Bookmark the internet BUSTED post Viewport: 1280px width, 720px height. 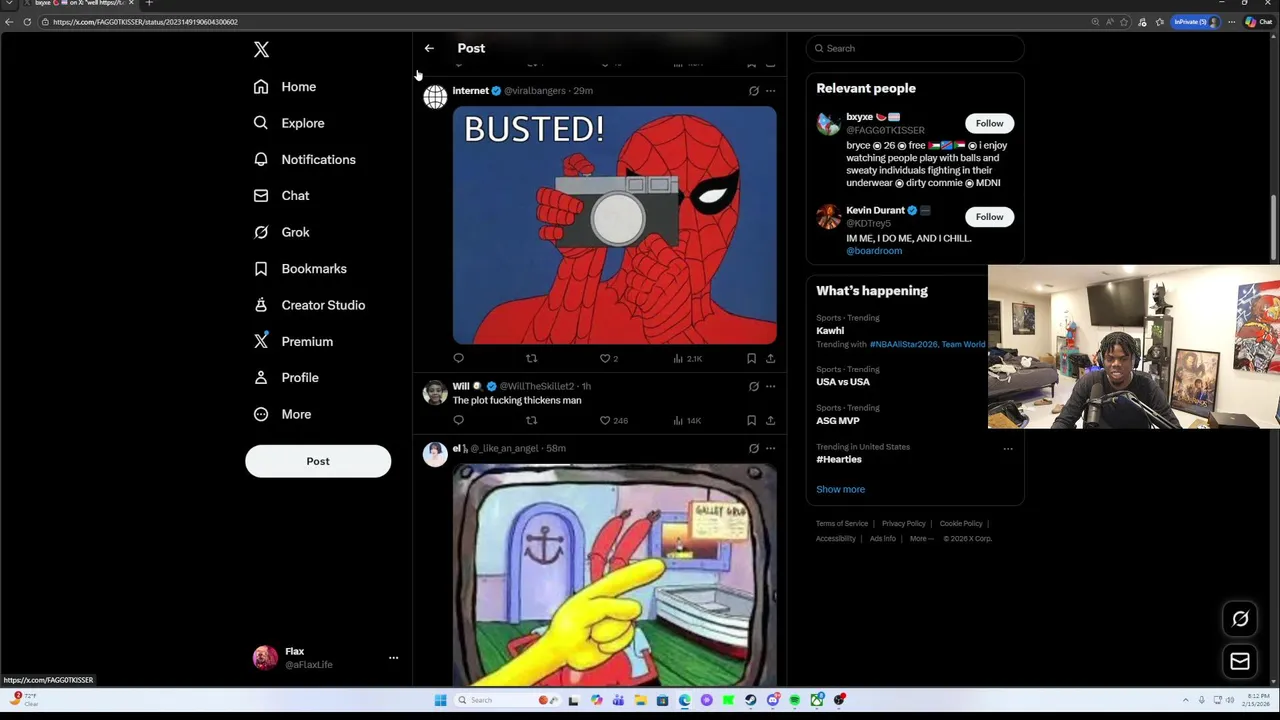click(x=751, y=358)
